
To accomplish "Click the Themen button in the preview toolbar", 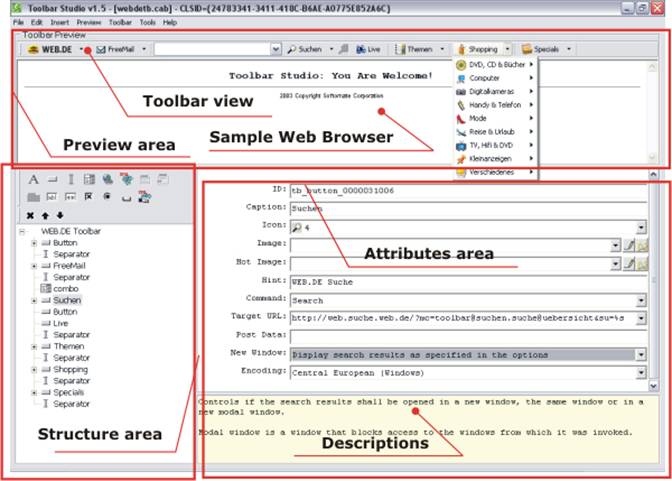I will [x=414, y=50].
